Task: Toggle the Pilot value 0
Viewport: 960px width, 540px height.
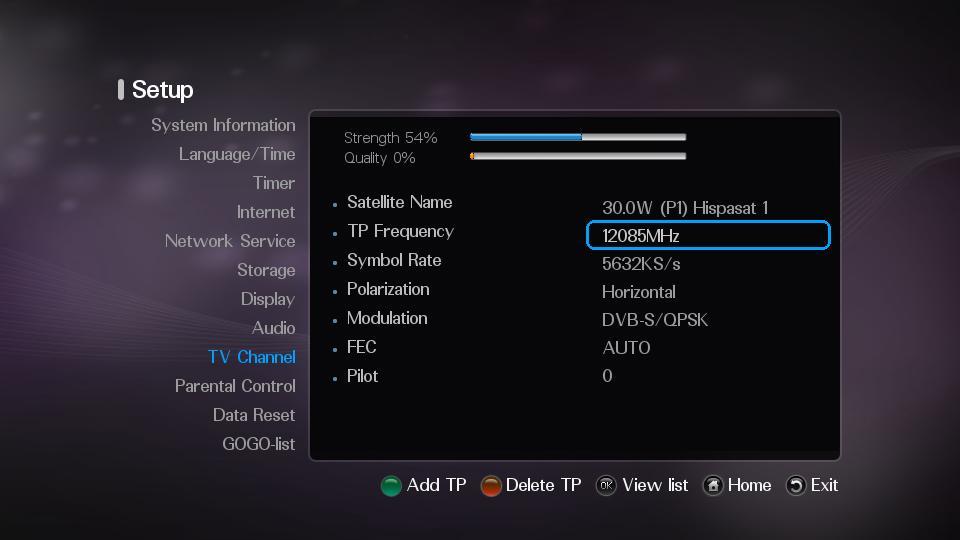Action: (607, 375)
